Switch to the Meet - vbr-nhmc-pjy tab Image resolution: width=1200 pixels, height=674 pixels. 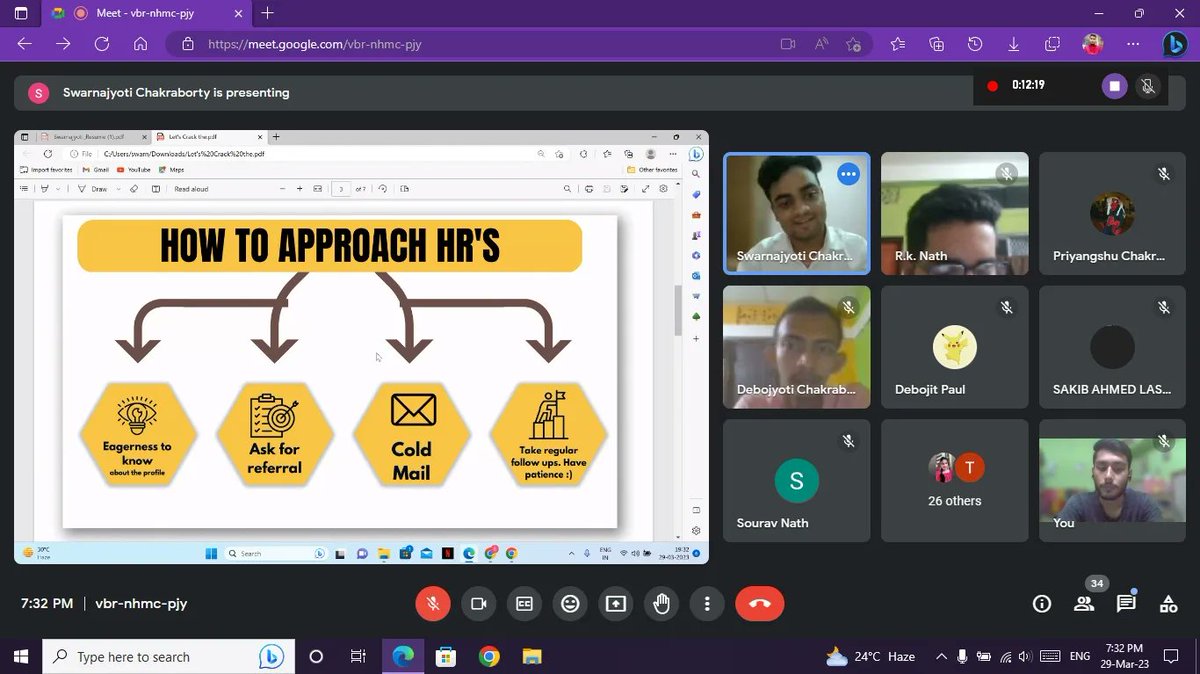point(145,14)
